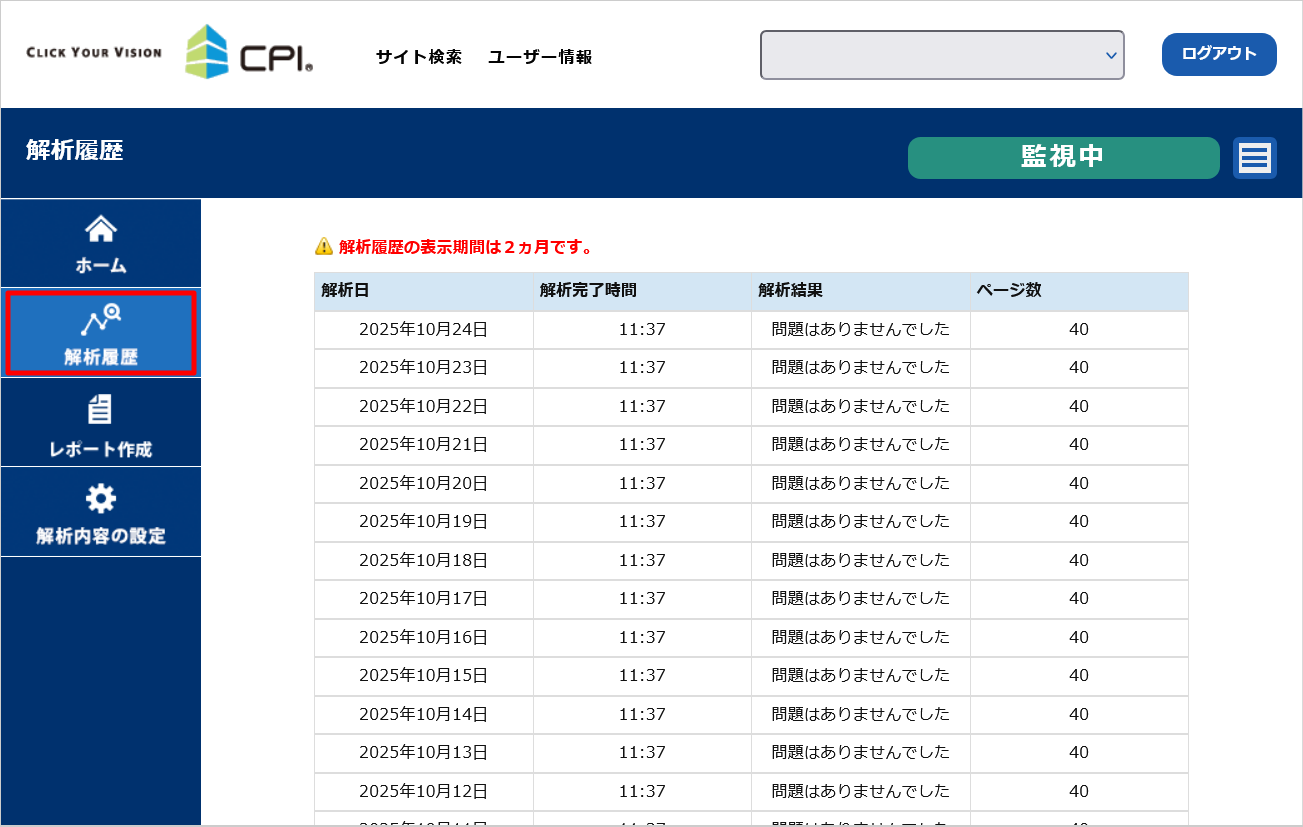Image resolution: width=1303 pixels, height=827 pixels.
Task: Click the CPI logo icon
Action: click(206, 52)
